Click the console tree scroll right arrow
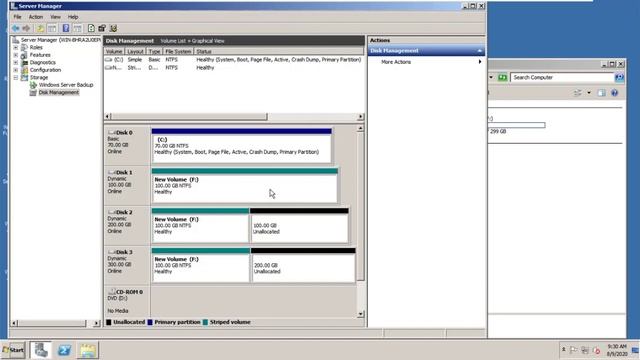Image resolution: width=640 pixels, height=360 pixels. tap(97, 323)
